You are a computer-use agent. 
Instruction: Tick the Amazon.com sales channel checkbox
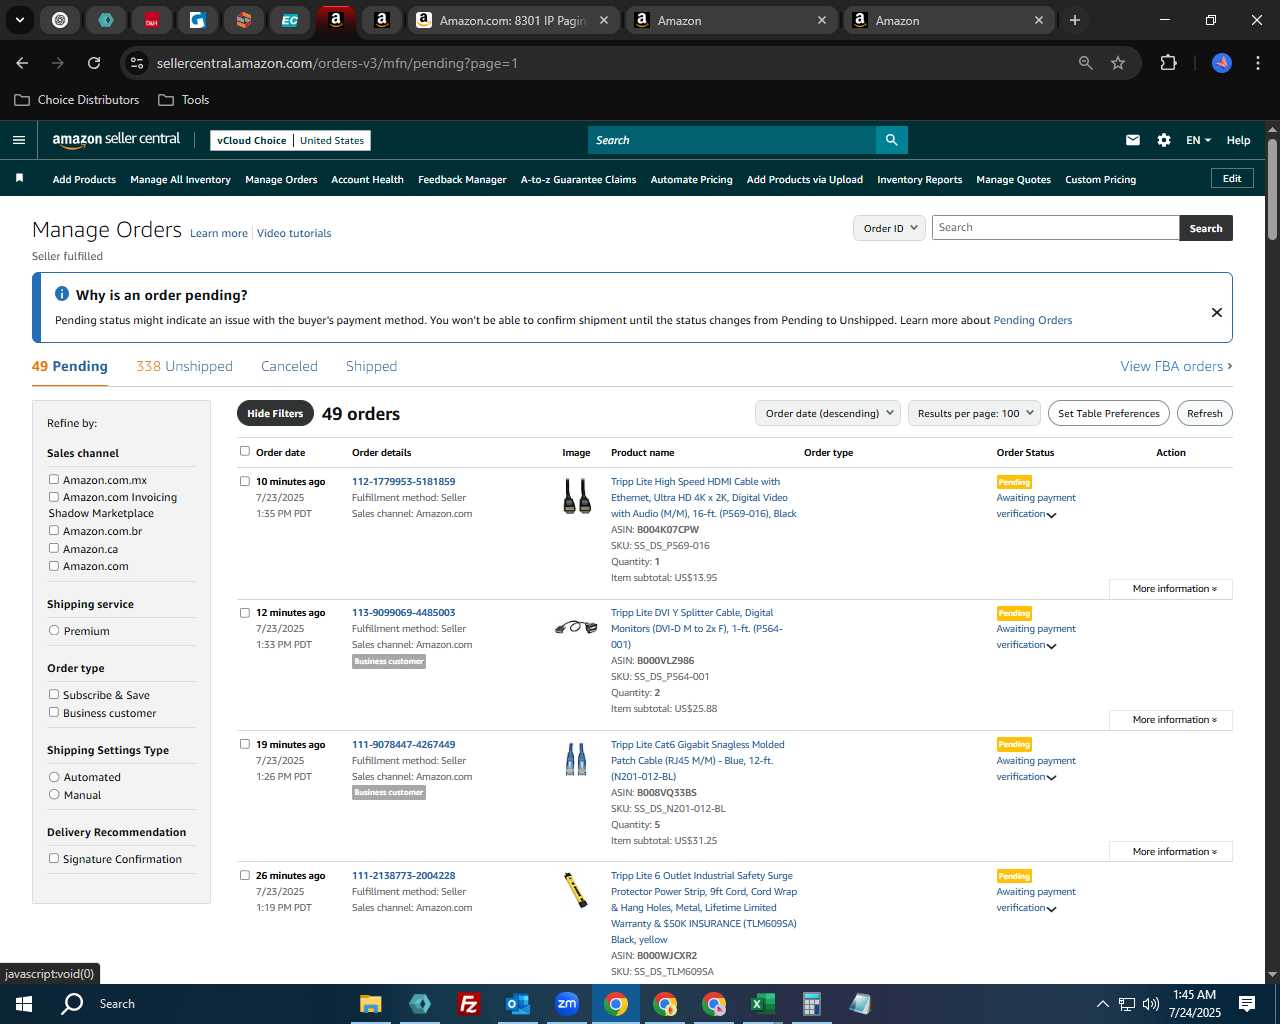(54, 566)
